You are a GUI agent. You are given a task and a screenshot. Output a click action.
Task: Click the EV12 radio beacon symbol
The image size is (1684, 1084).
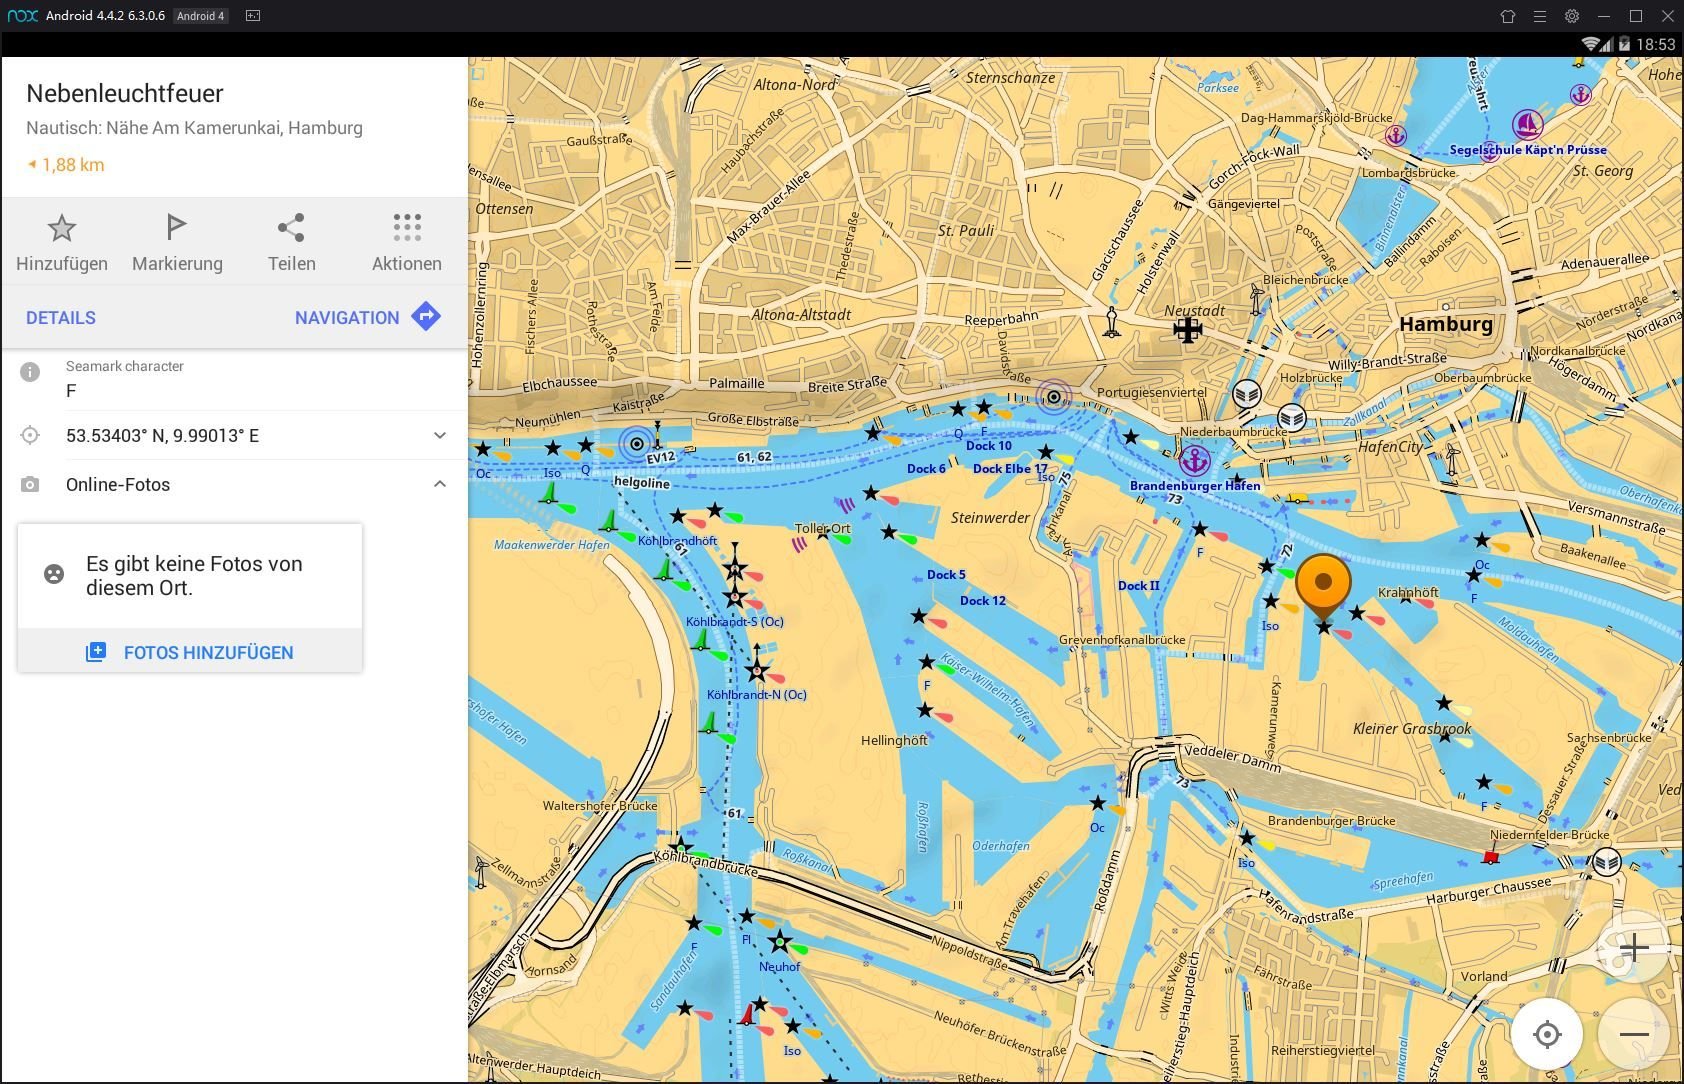coord(637,444)
